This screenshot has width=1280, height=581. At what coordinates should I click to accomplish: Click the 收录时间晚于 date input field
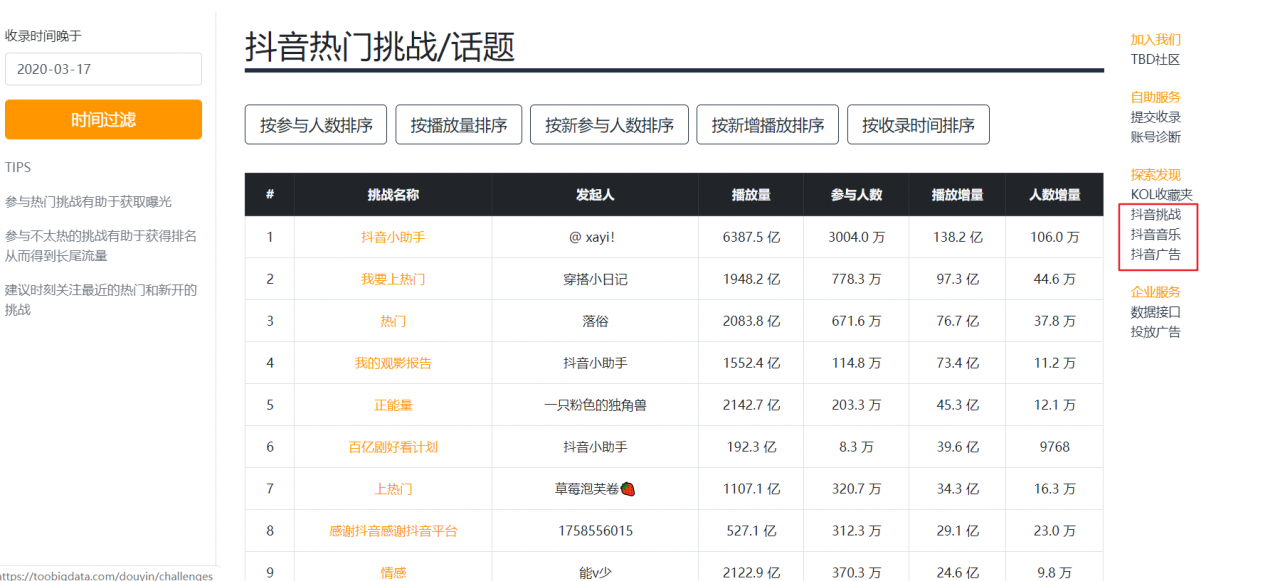tap(103, 69)
